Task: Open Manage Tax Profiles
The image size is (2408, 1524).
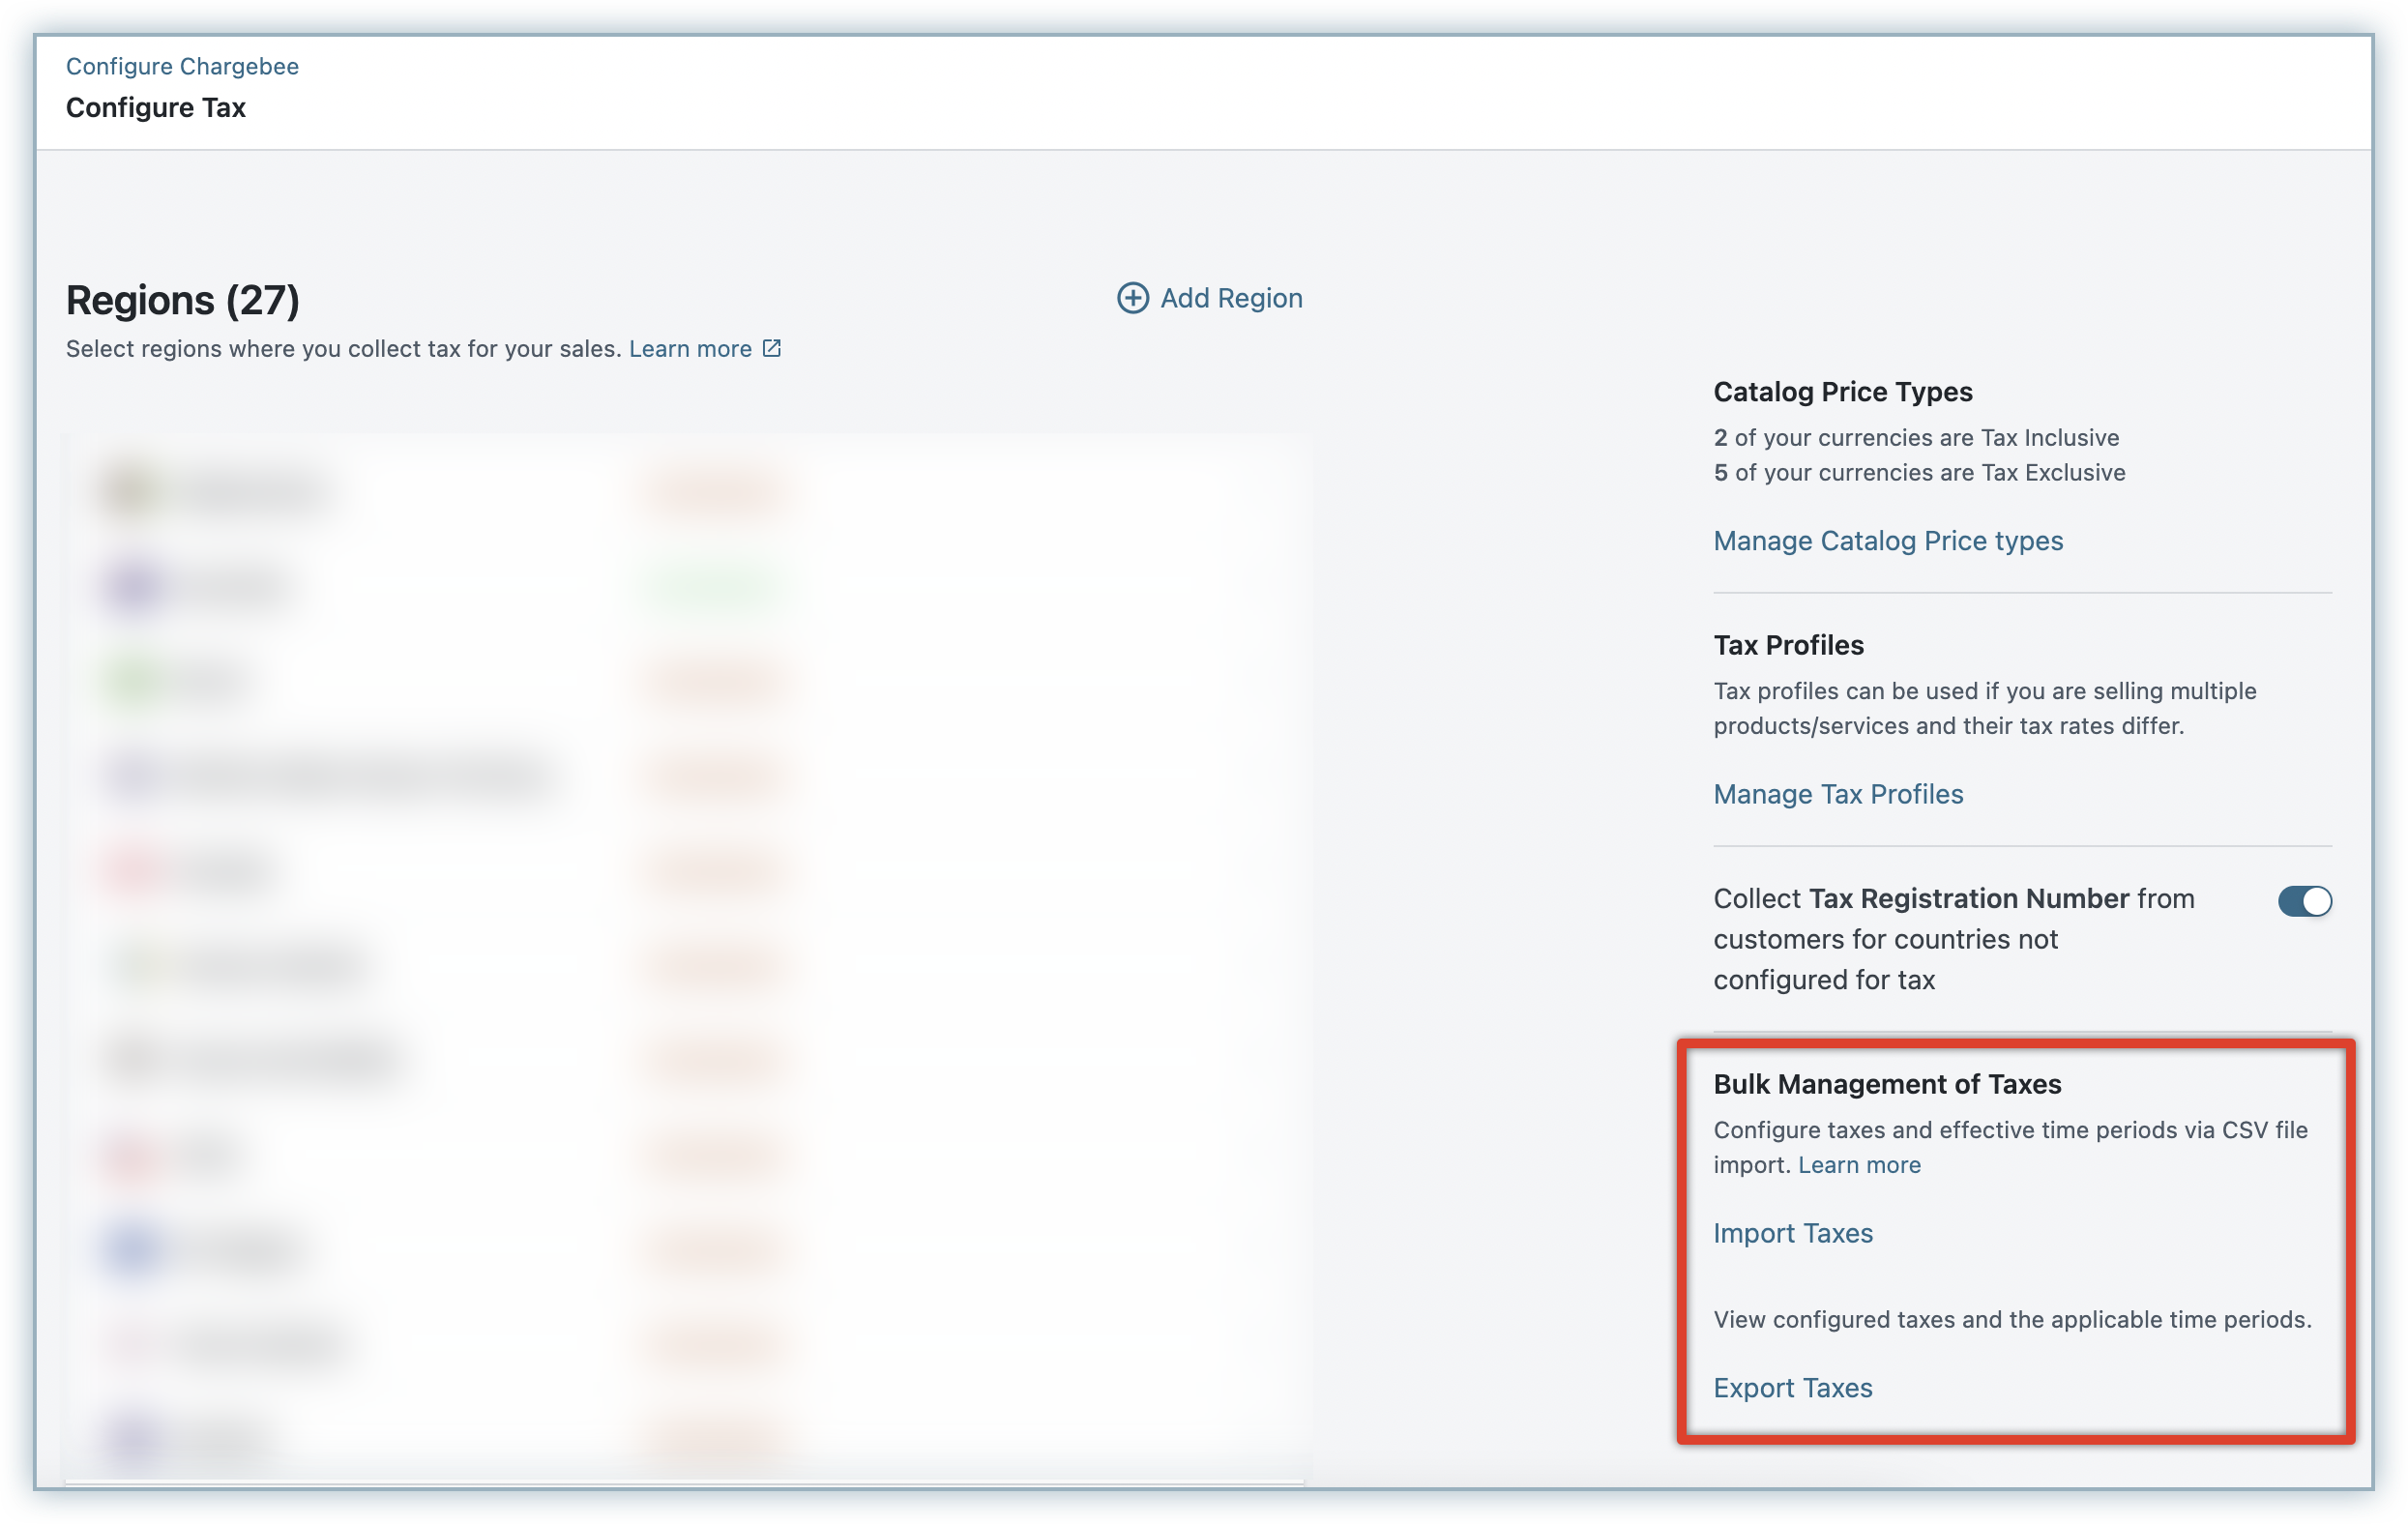Action: coord(1838,794)
